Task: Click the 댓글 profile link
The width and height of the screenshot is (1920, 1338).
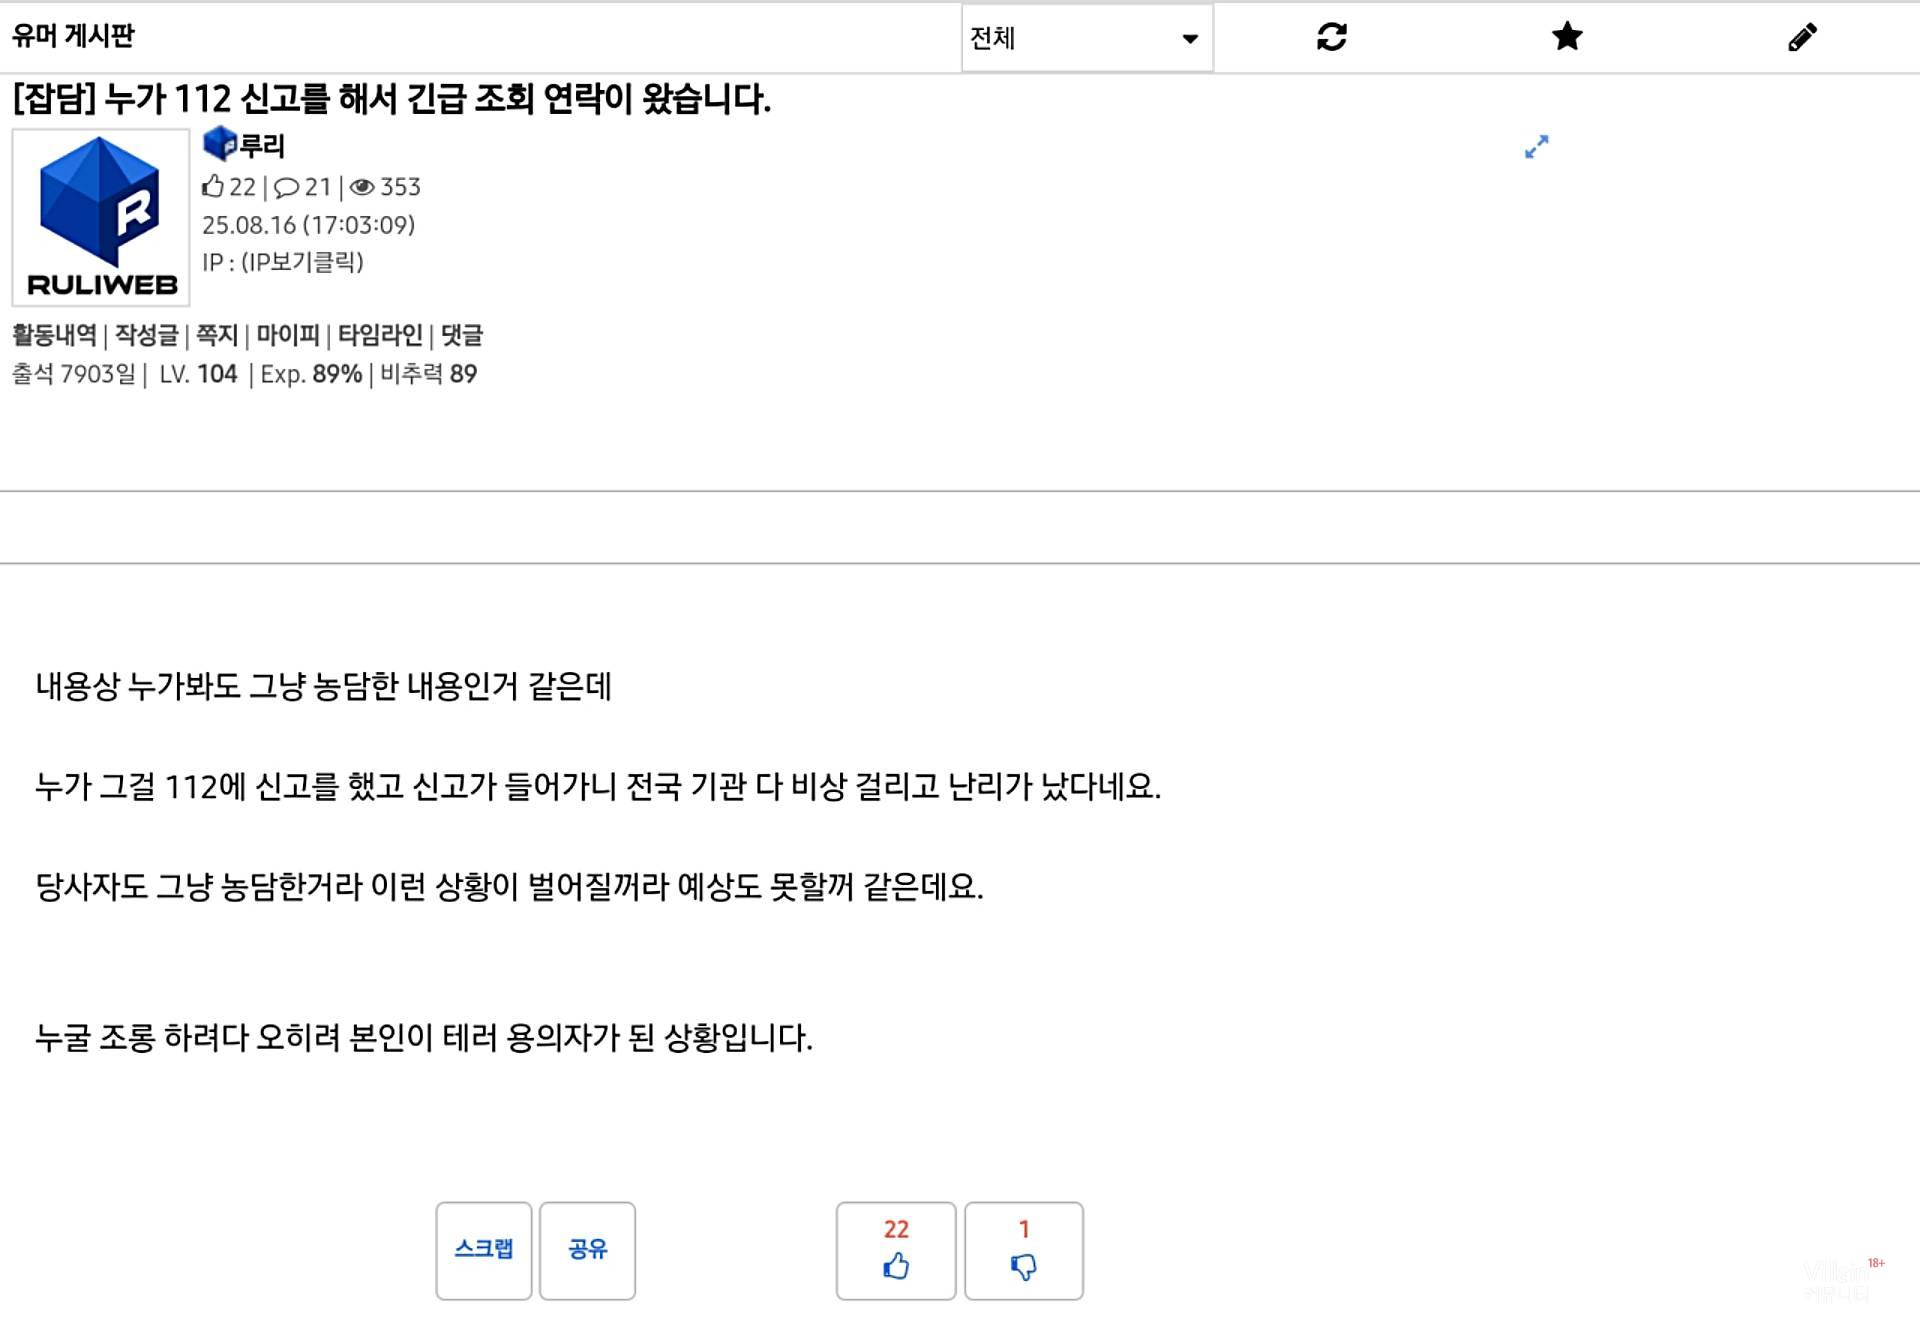Action: point(462,335)
